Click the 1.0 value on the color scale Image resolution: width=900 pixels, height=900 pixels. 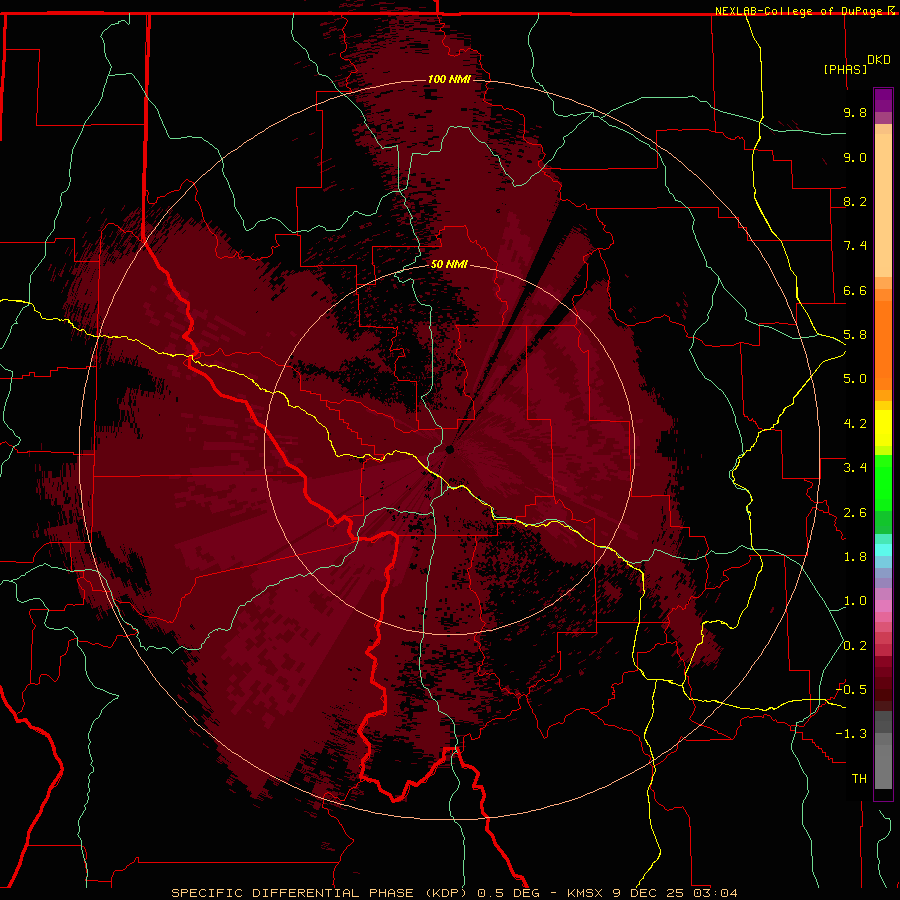[855, 601]
